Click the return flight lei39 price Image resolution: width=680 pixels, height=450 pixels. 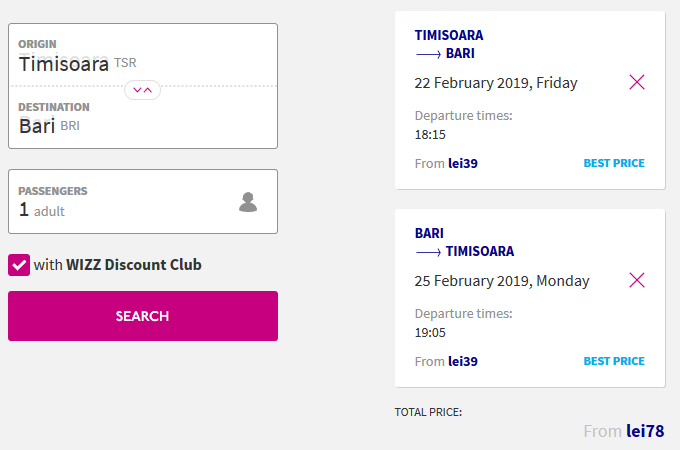click(463, 362)
